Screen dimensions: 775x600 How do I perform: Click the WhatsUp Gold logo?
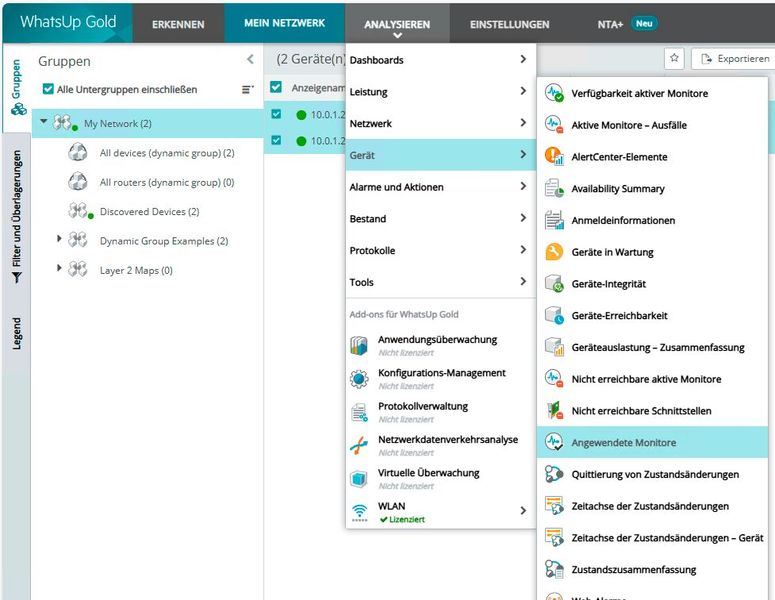click(x=68, y=22)
